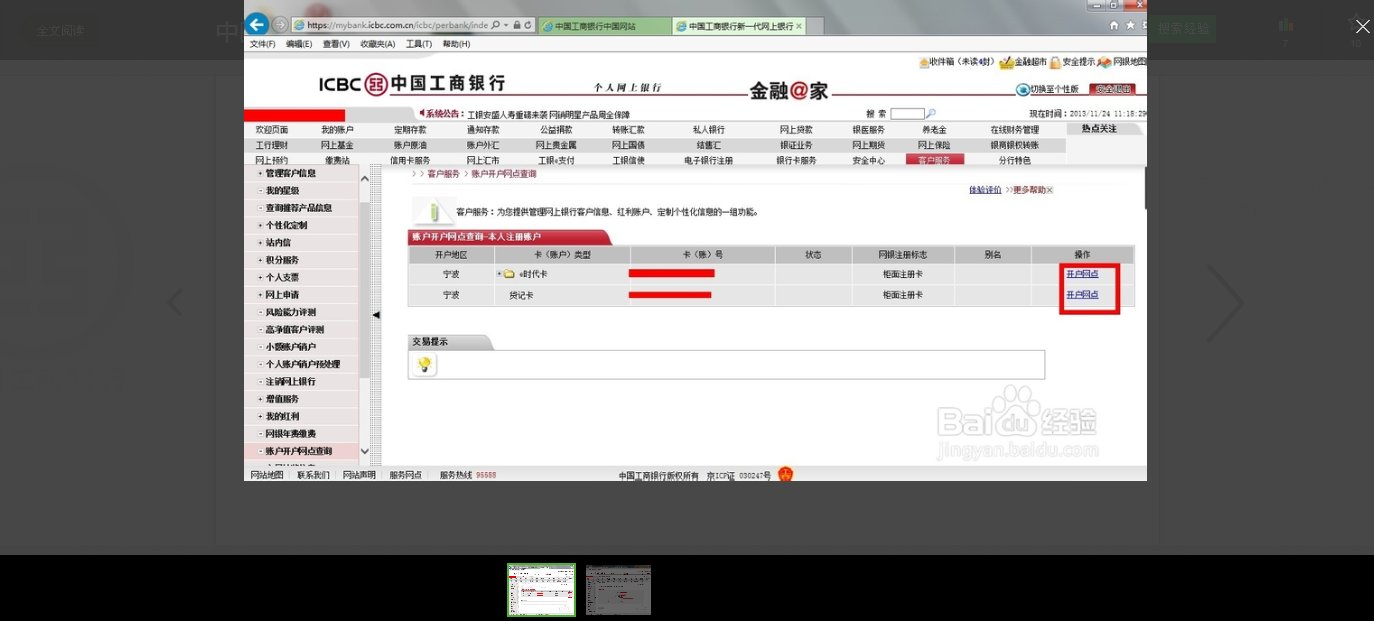Click in the 搜索 search input field
This screenshot has height=621, width=1374.
[907, 114]
